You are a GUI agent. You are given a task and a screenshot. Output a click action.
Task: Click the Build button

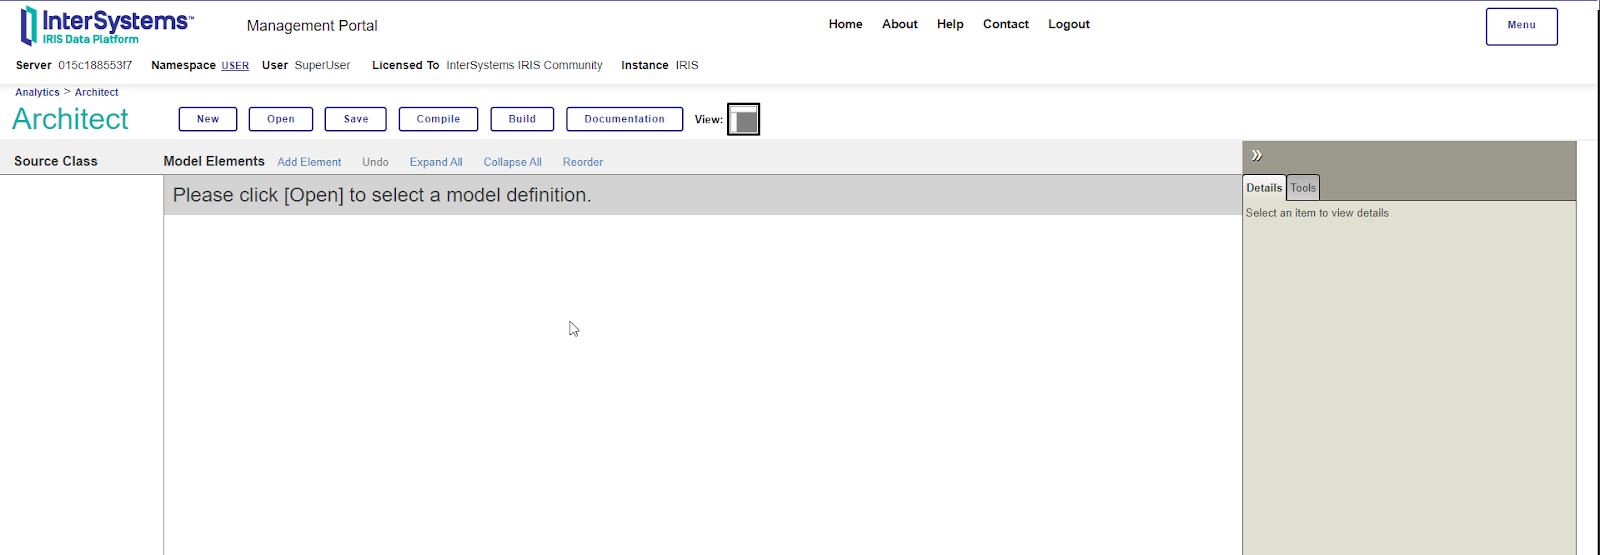[x=522, y=119]
